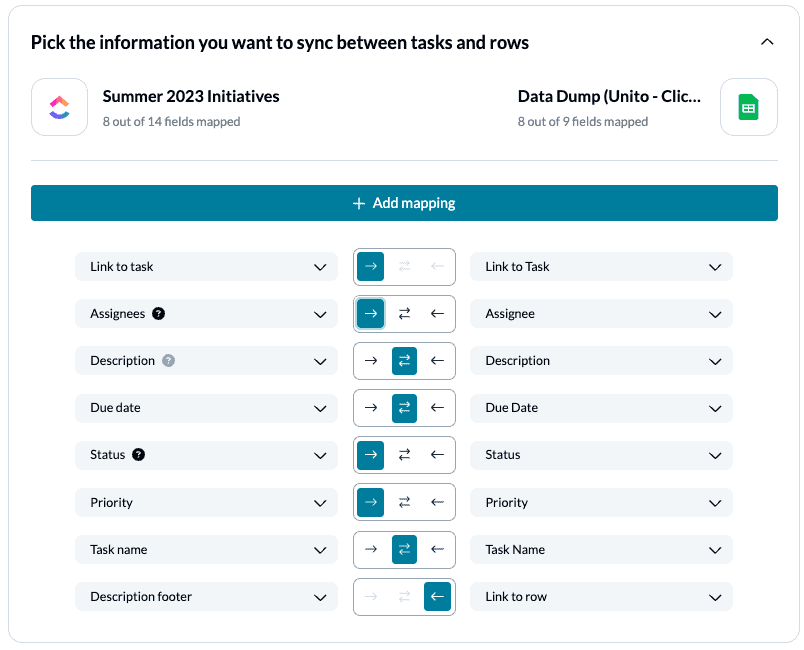Click the Add mapping button
The image size is (804, 650).
[404, 203]
